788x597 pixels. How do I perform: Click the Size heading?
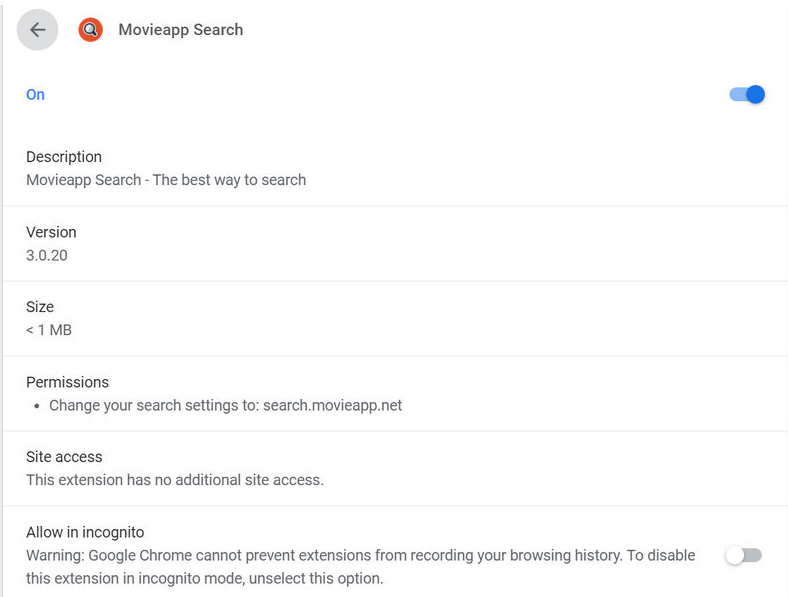40,307
